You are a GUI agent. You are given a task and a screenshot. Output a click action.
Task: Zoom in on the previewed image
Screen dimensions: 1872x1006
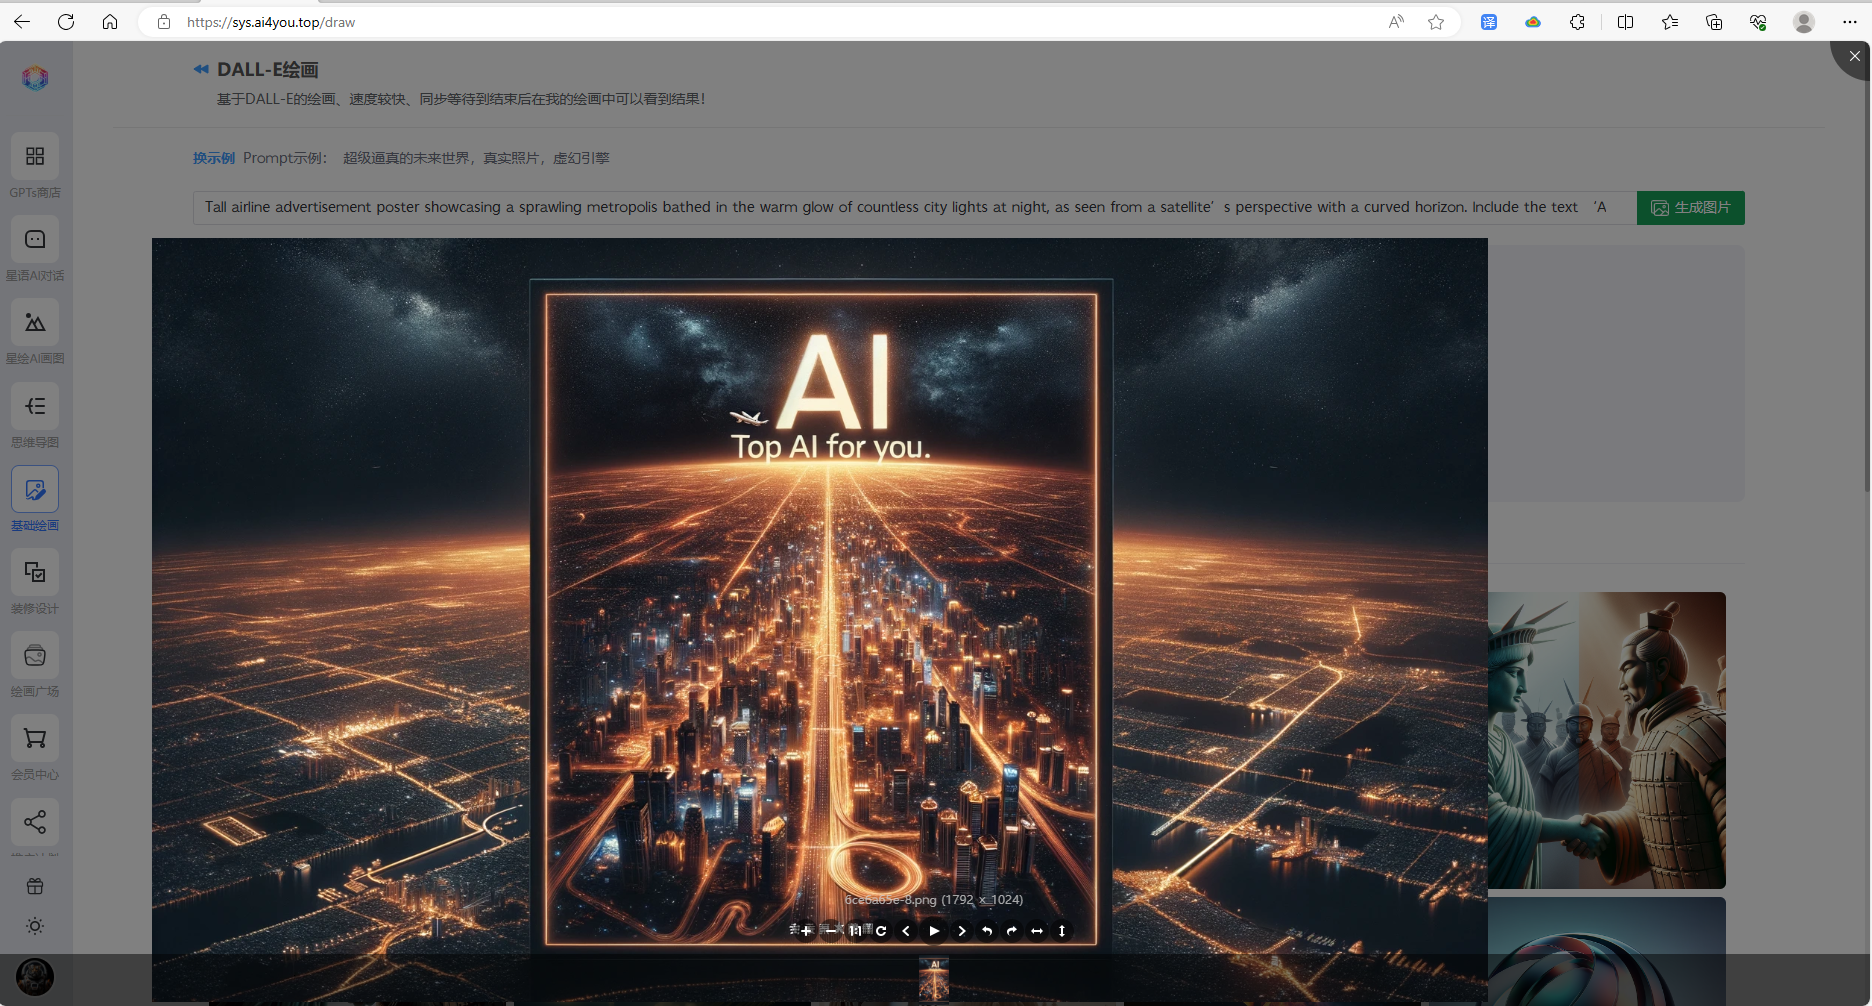806,931
